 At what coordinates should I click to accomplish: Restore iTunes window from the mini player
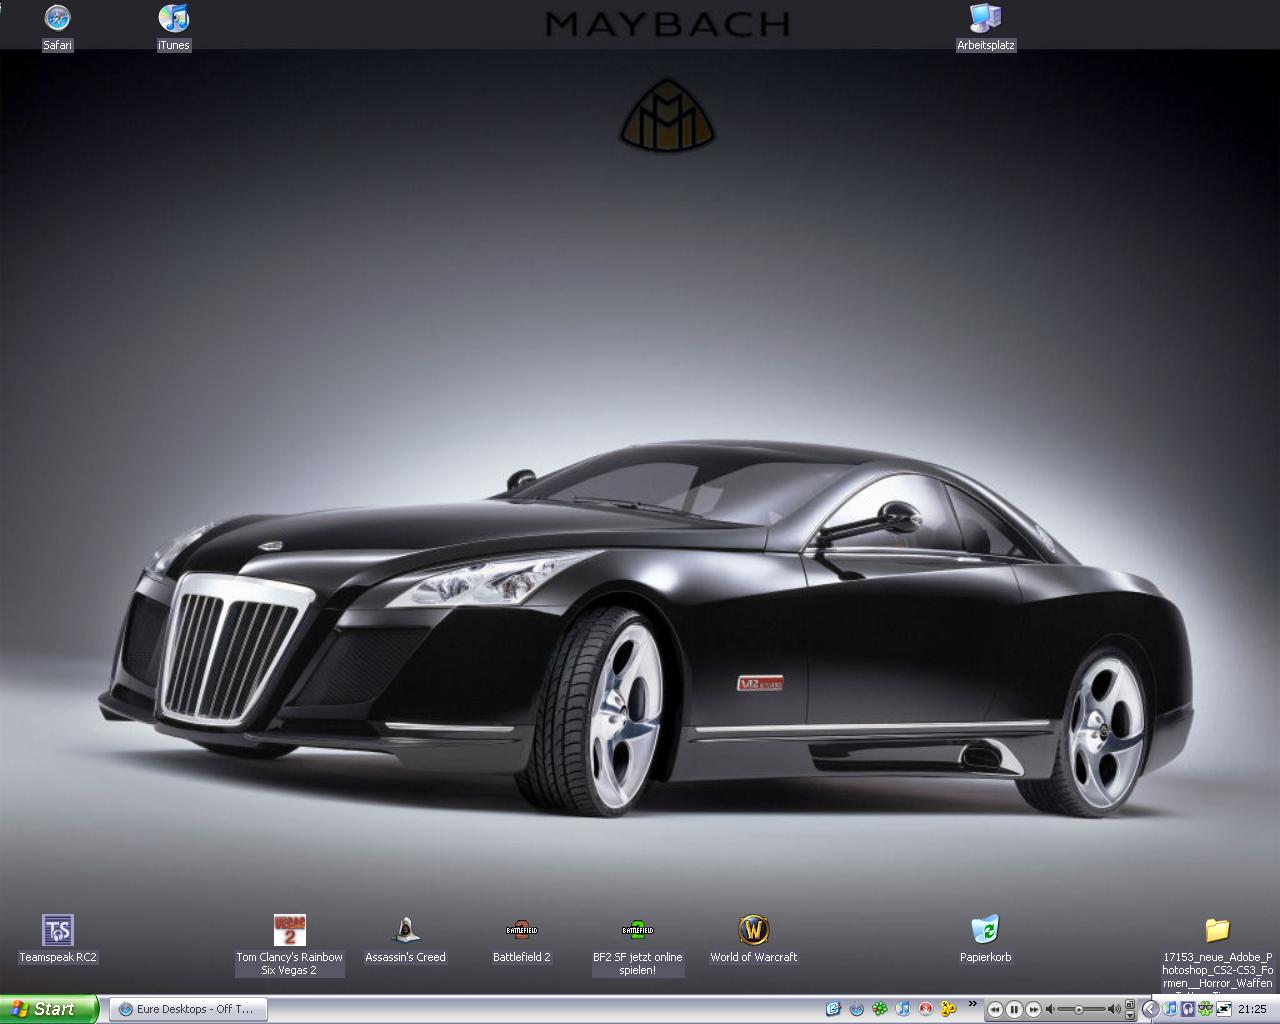click(x=1130, y=1003)
